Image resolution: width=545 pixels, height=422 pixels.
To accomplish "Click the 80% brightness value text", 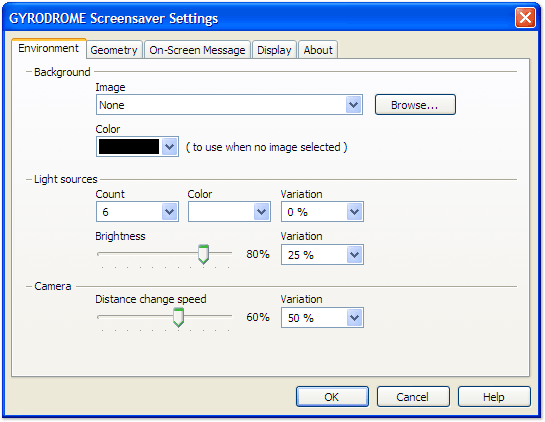I will click(x=258, y=254).
